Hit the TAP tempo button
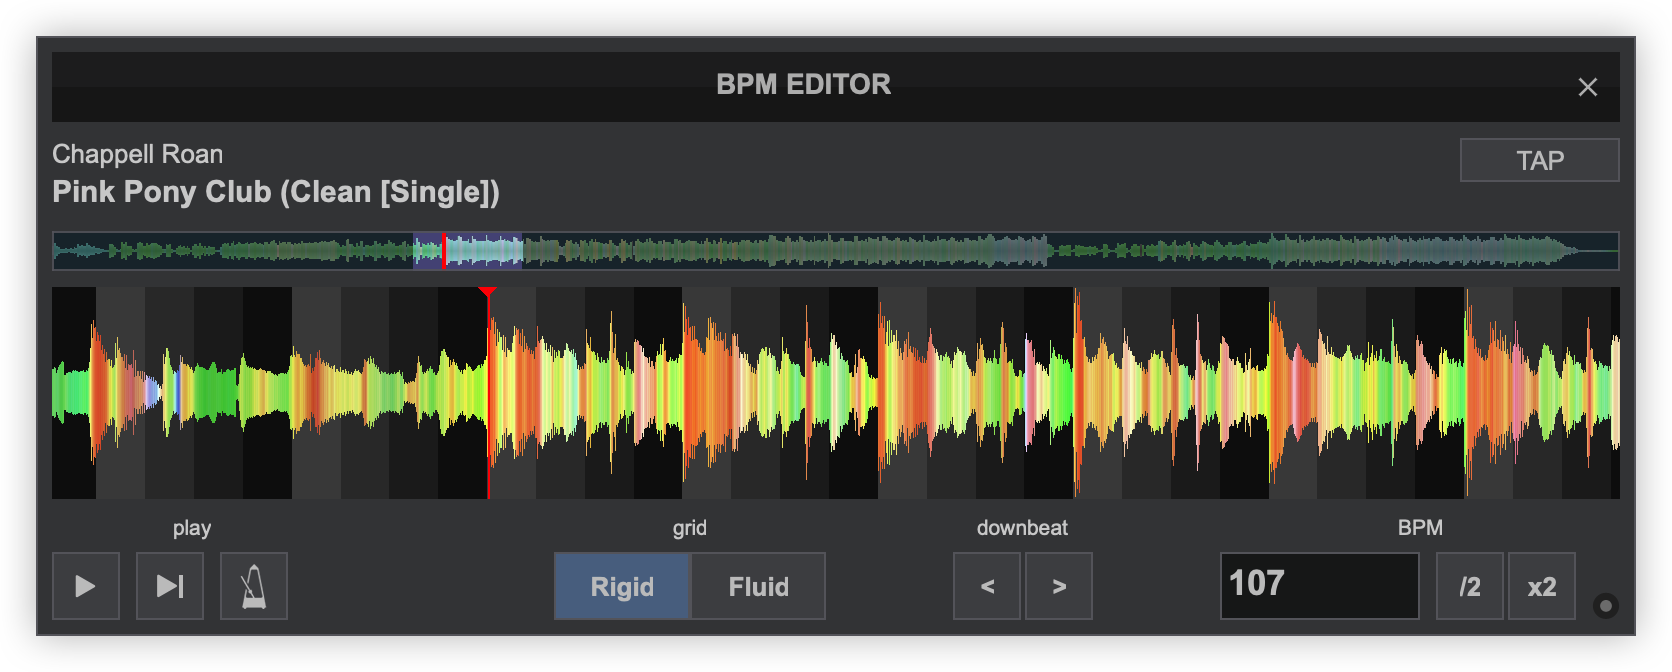 1539,160
